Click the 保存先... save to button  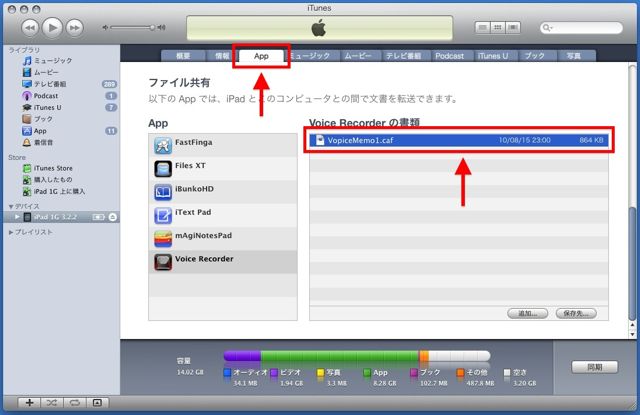tap(576, 313)
